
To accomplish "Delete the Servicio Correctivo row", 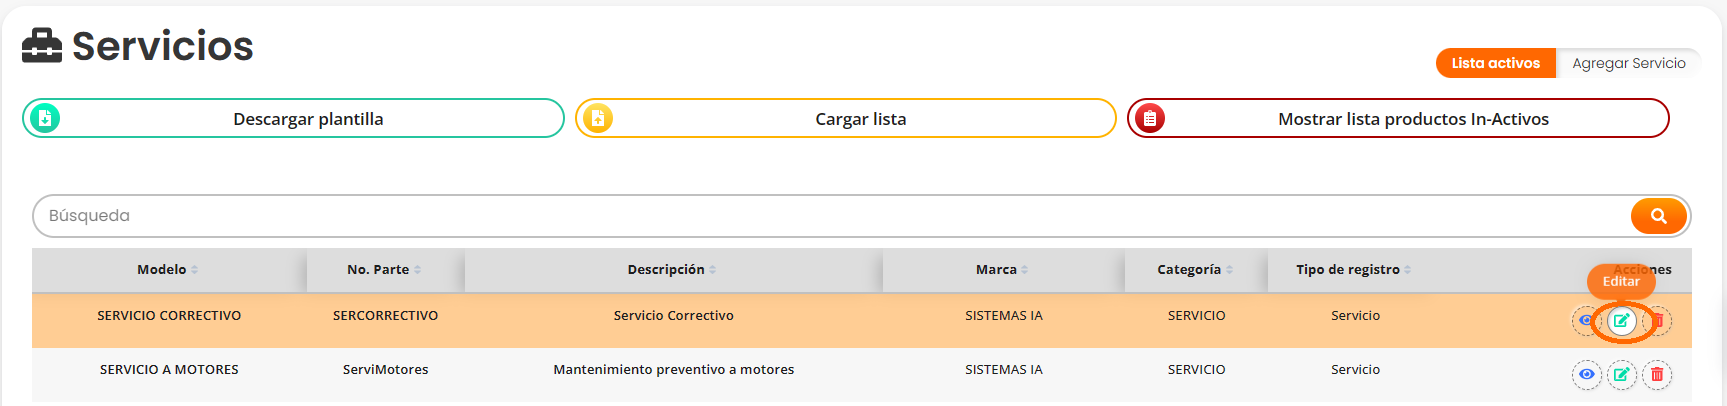I will 1657,321.
